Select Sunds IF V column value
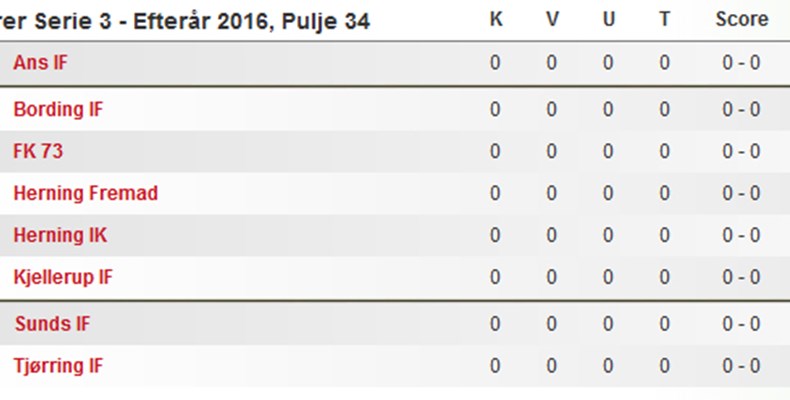This screenshot has width=790, height=400. (x=552, y=323)
